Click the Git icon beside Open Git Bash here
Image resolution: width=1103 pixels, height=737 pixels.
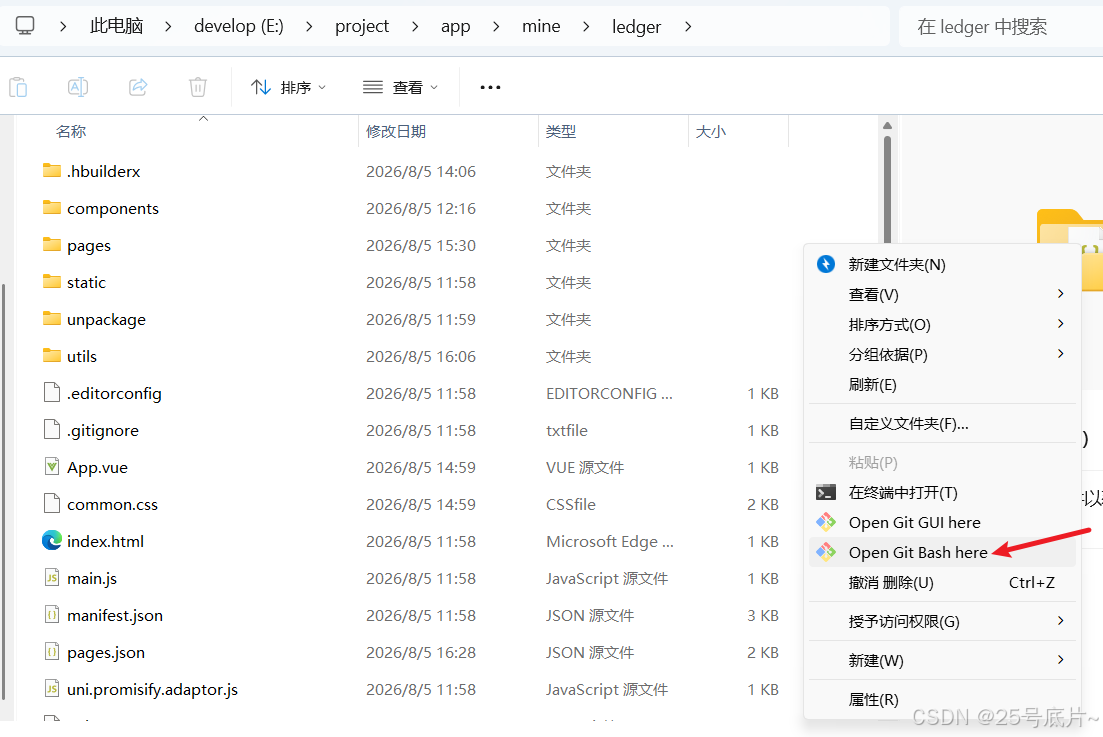826,553
